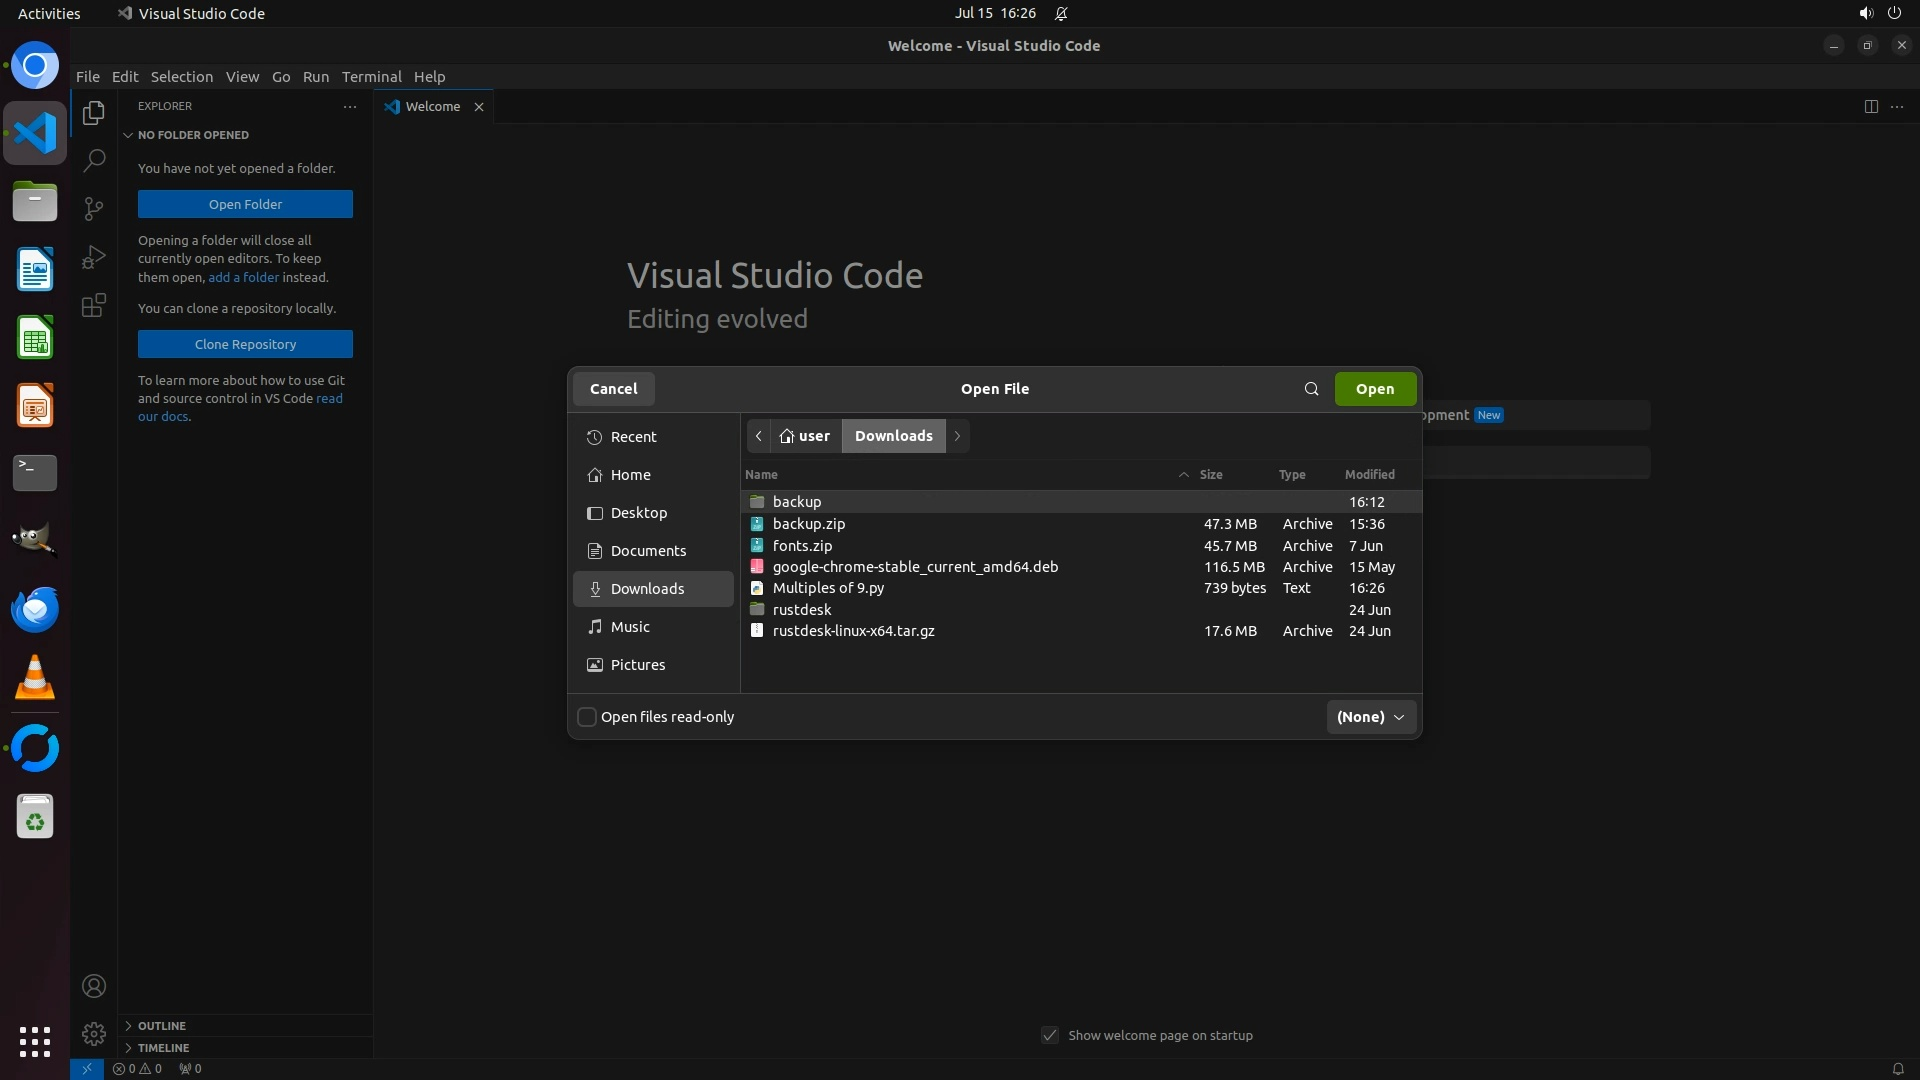This screenshot has width=1920, height=1080.
Task: Open the (None) file filter dropdown
Action: [x=1370, y=717]
